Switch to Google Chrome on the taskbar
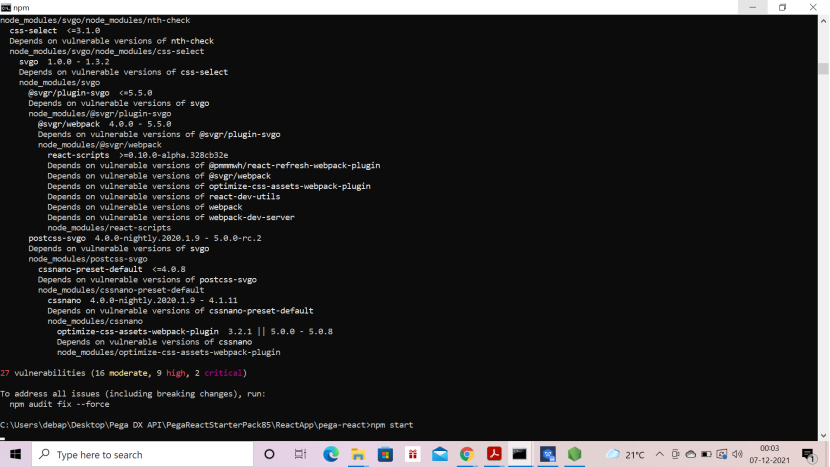830x467 pixels. (467, 454)
